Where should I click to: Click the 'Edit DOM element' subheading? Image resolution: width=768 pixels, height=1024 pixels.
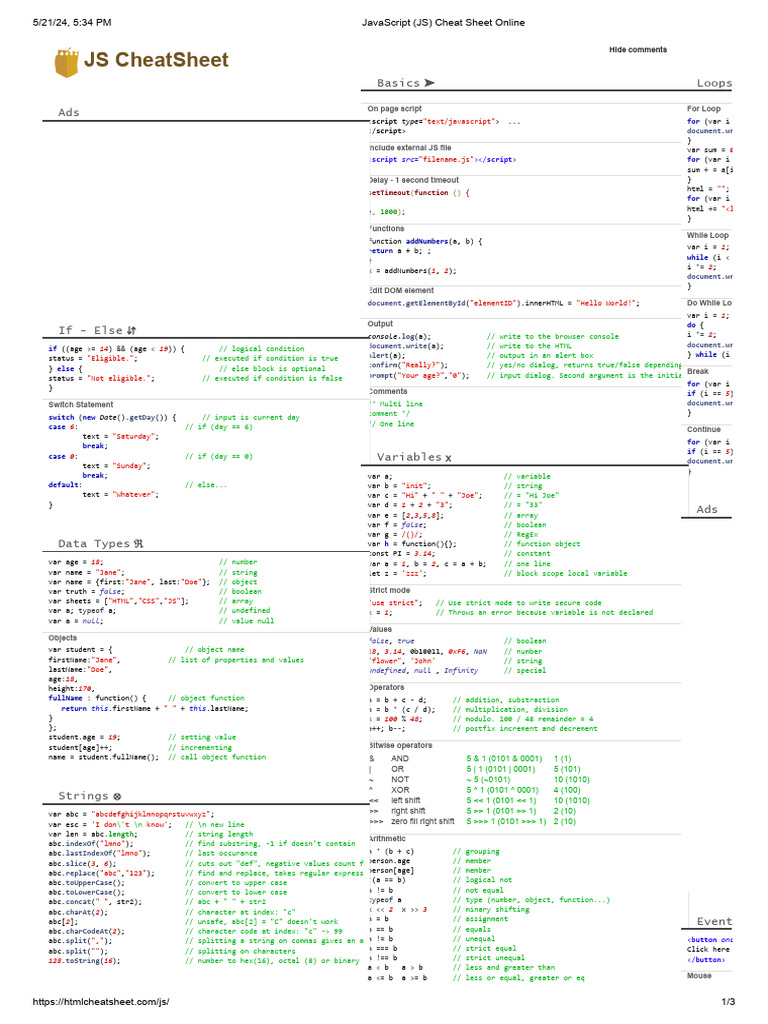[x=402, y=291]
